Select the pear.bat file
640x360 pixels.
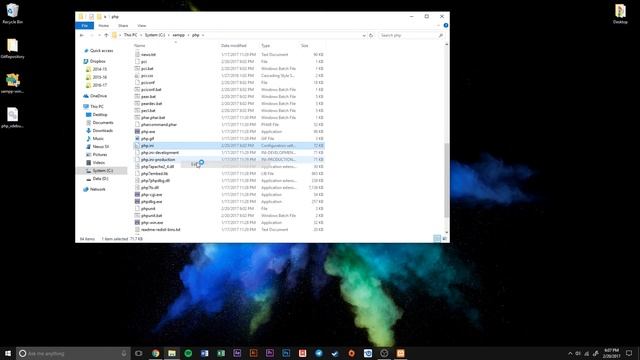click(229, 96)
